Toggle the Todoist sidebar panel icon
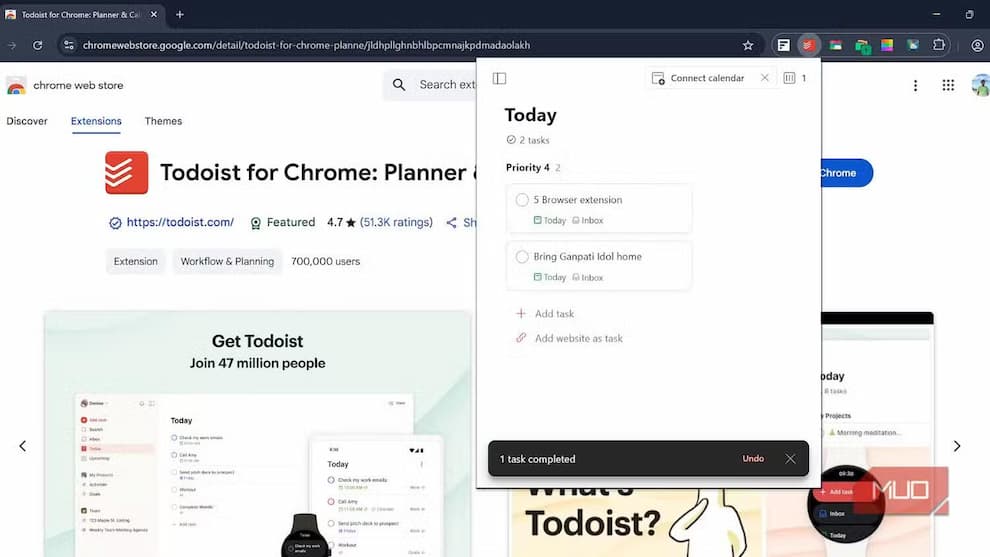The height and width of the screenshot is (557, 990). [499, 78]
